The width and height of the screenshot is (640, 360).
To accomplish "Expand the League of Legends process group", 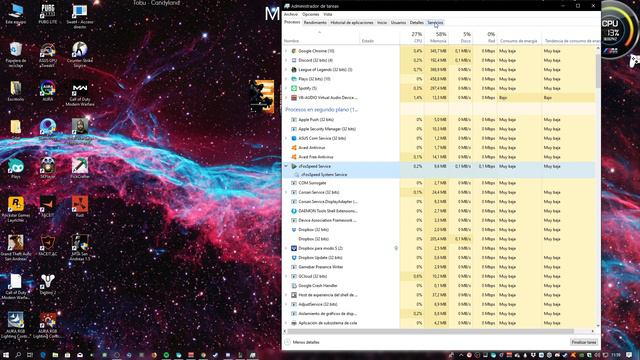I will (286, 70).
